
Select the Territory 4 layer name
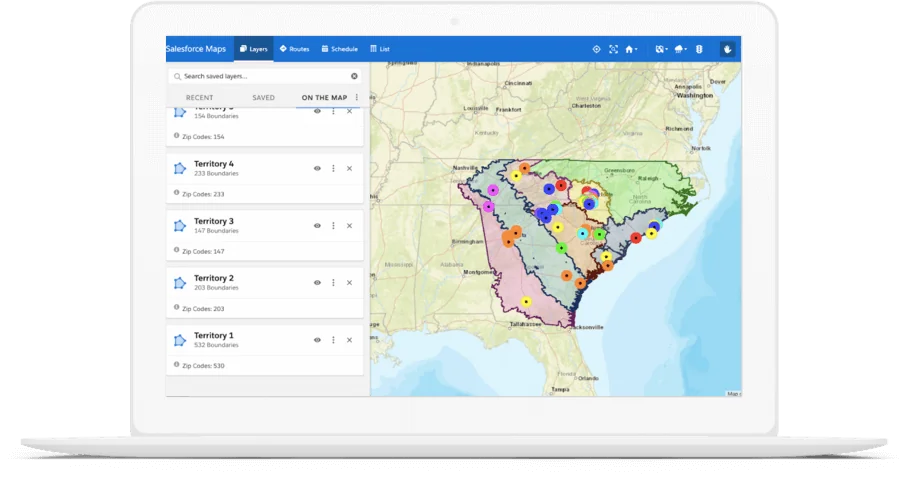coord(214,164)
